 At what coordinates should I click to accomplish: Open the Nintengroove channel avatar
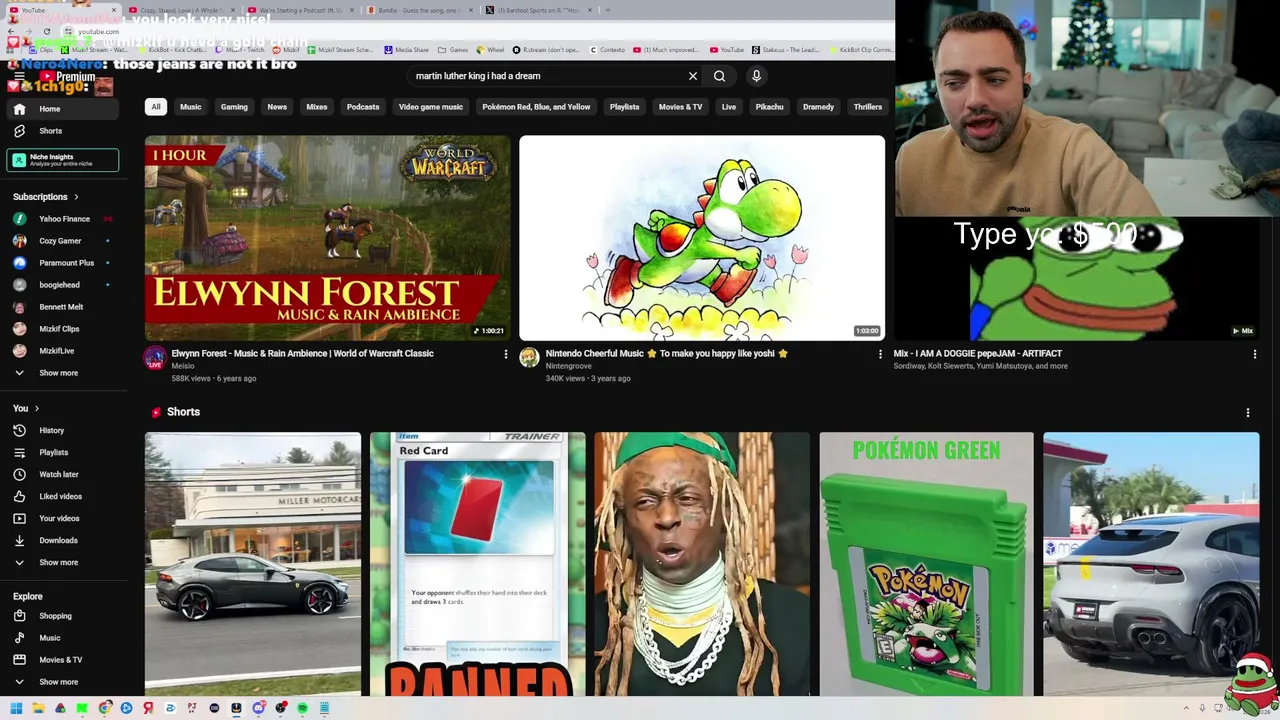pos(529,357)
